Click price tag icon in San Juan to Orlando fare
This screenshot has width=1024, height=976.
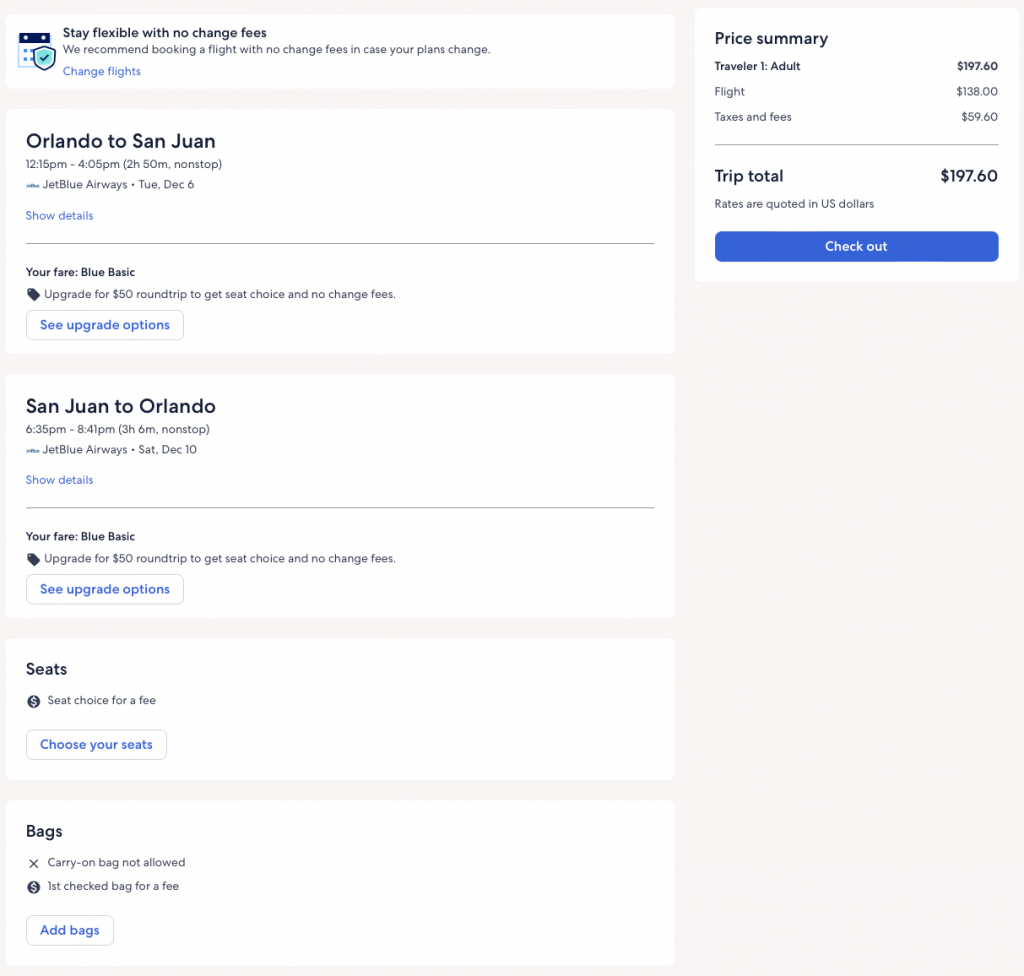tap(34, 559)
